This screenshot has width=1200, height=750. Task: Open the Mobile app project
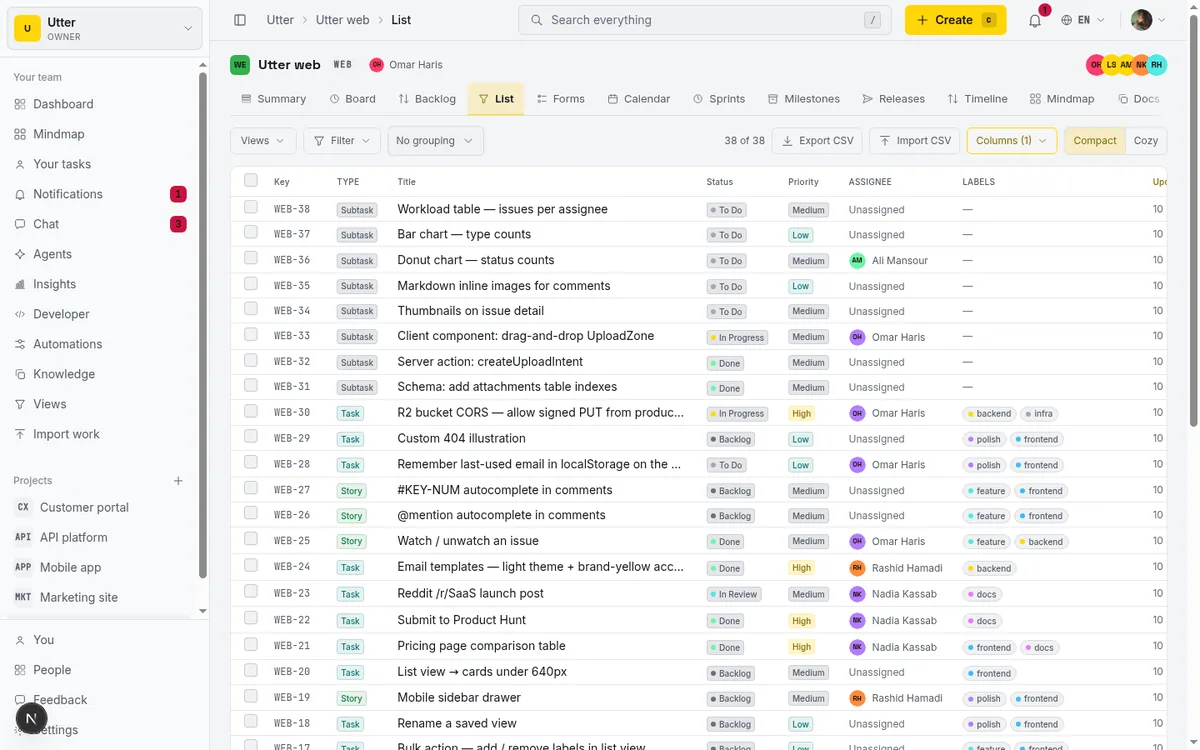[104, 567]
